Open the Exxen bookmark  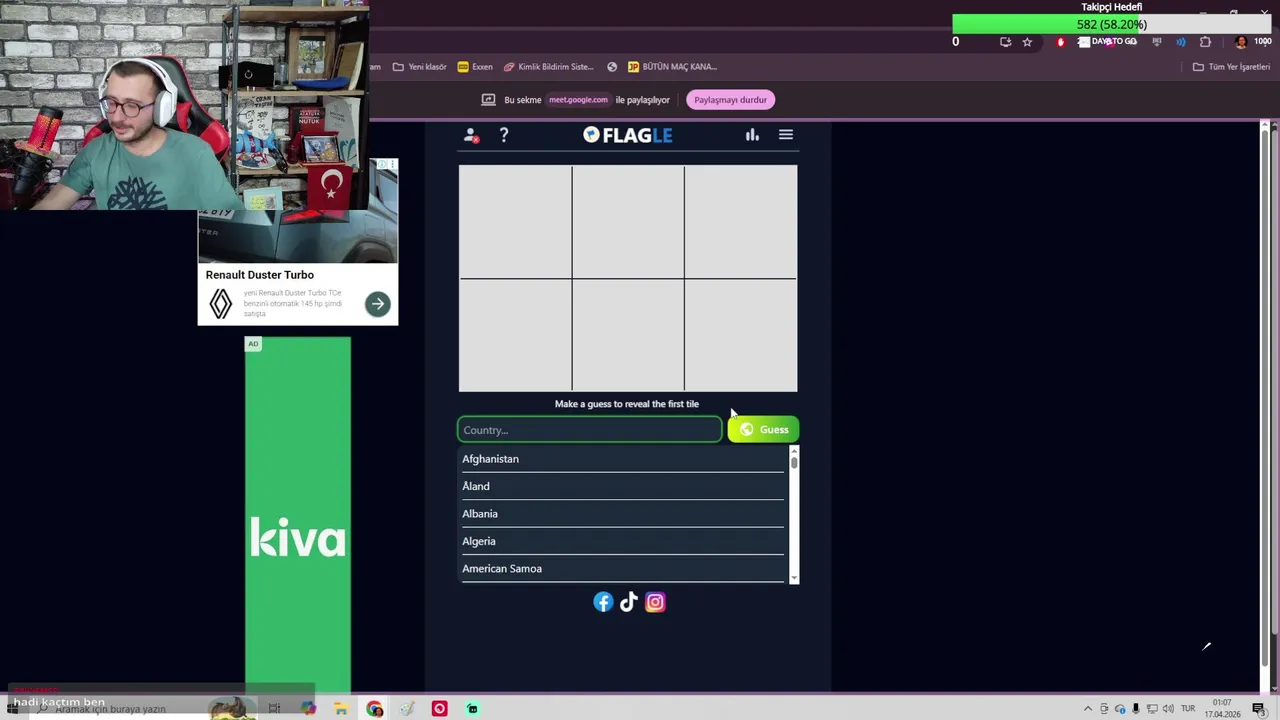pos(475,67)
